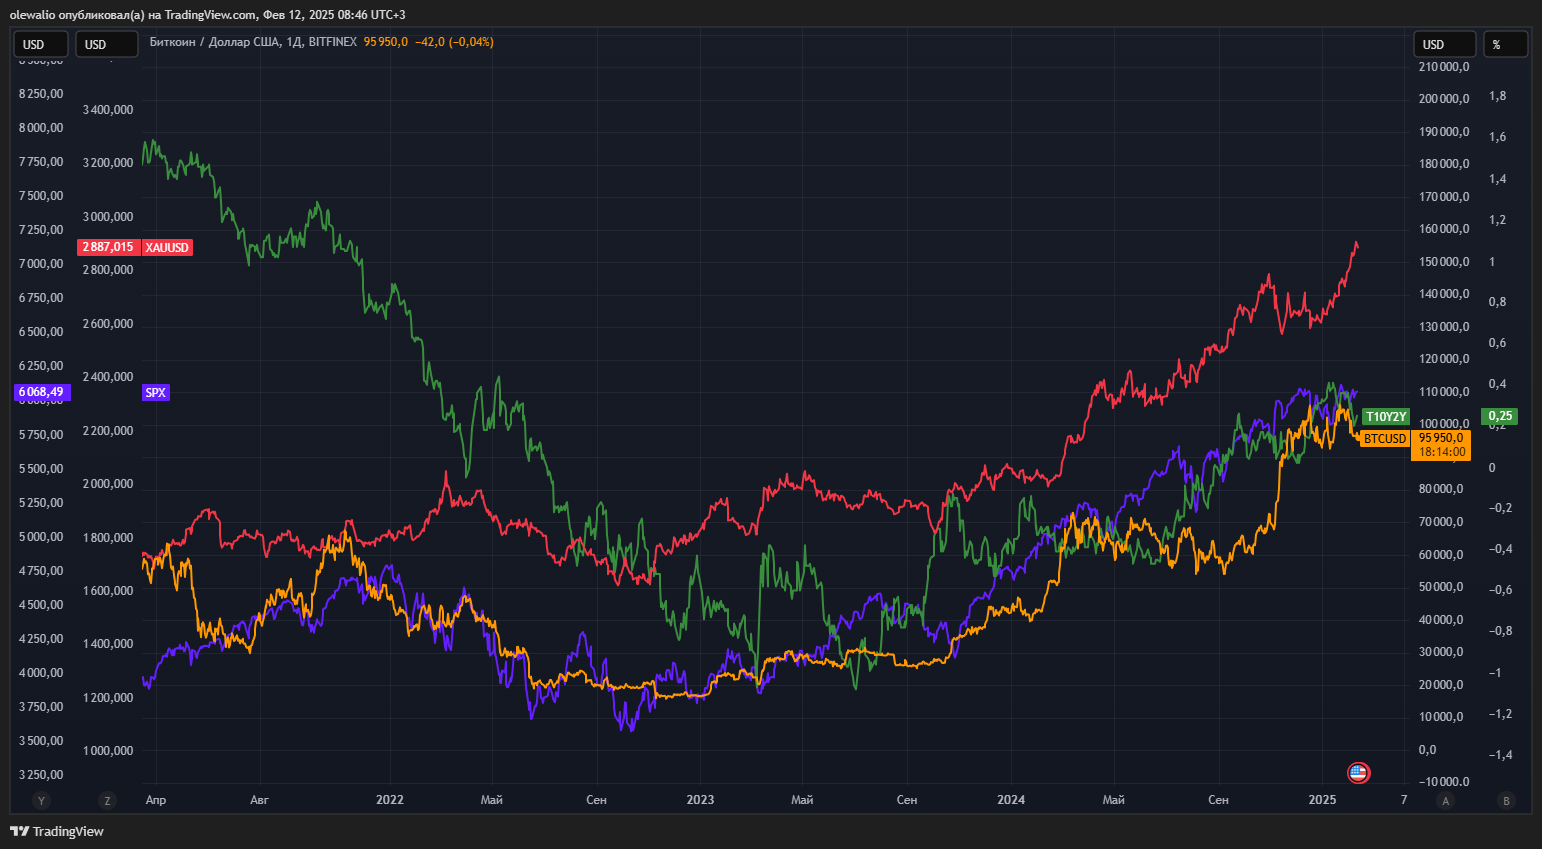
Task: Click 210 000,0 on the Bitcoin price scale
Action: [x=1444, y=67]
